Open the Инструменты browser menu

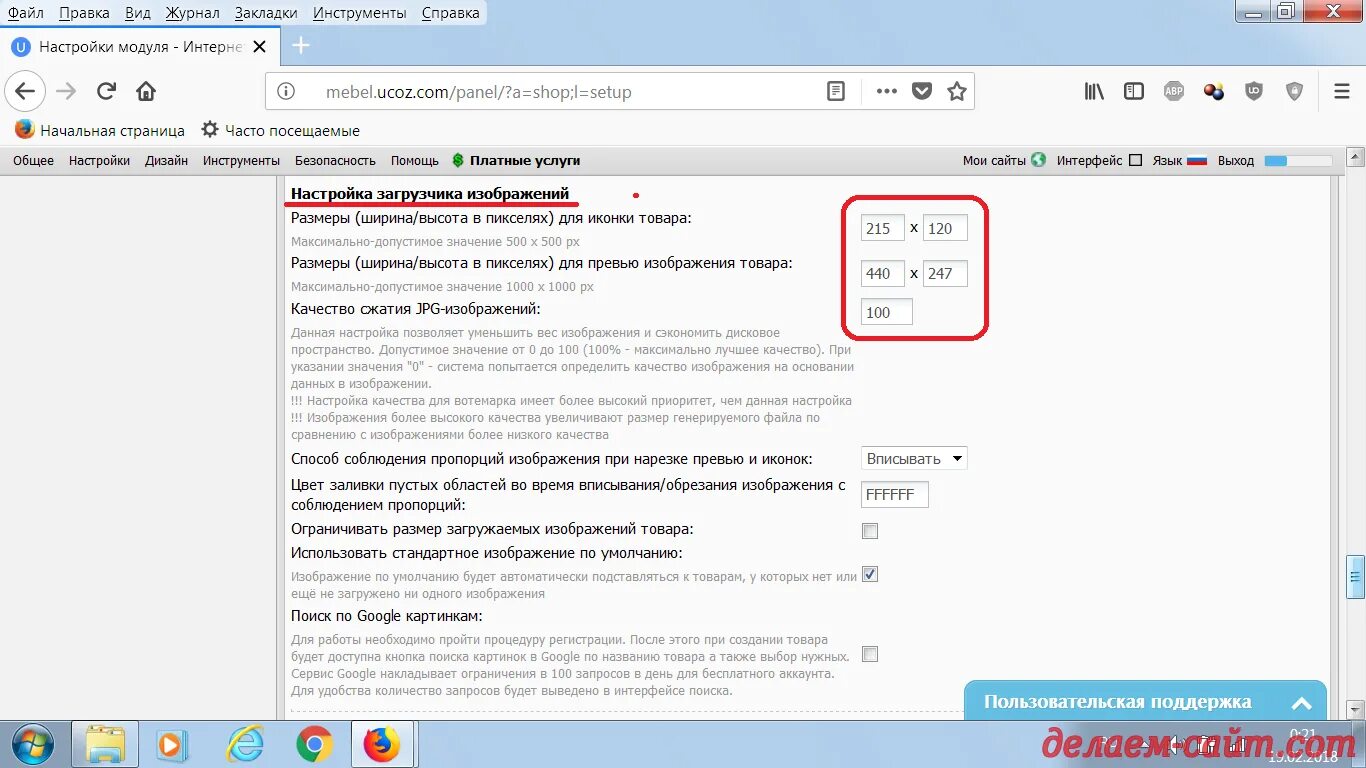[x=360, y=13]
